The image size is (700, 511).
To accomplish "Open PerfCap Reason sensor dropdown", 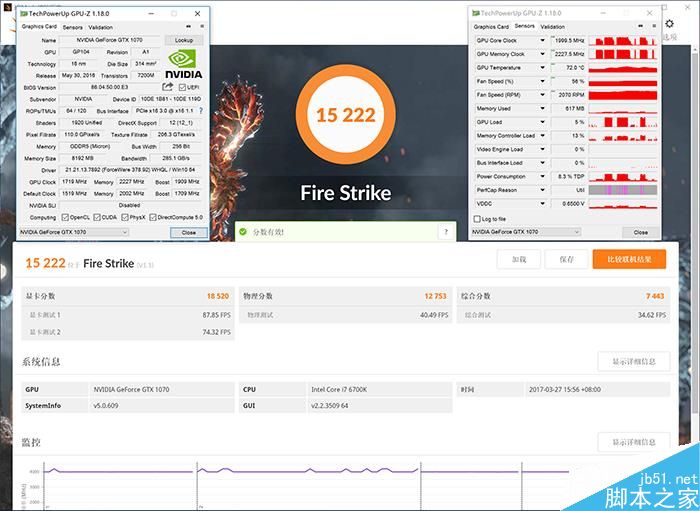I will coord(542,190).
